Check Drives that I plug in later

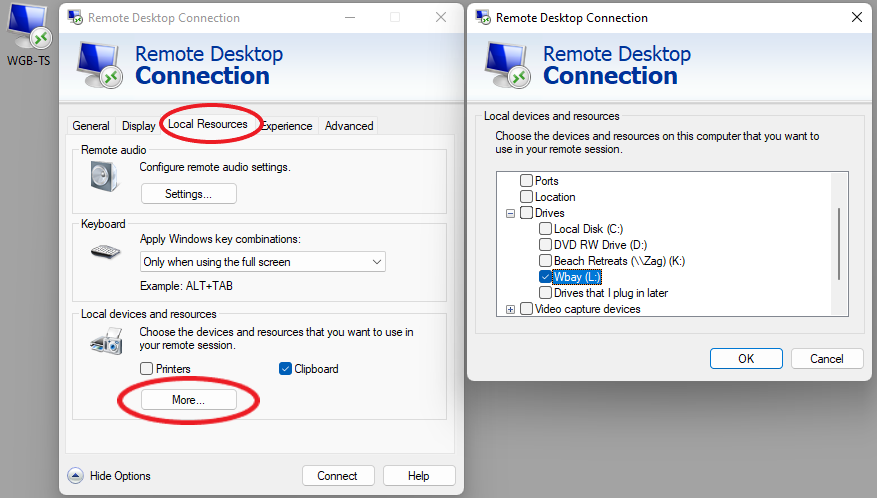[x=545, y=293]
